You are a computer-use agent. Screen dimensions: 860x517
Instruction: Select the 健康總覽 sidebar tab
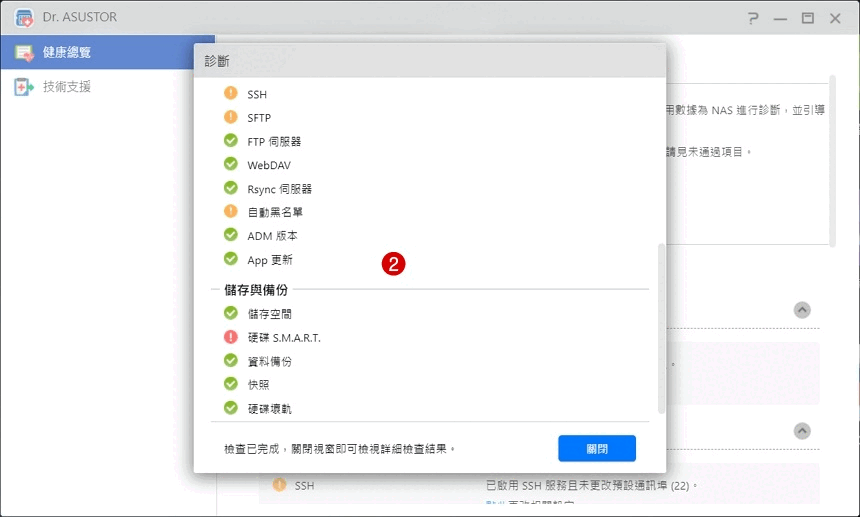(x=108, y=52)
